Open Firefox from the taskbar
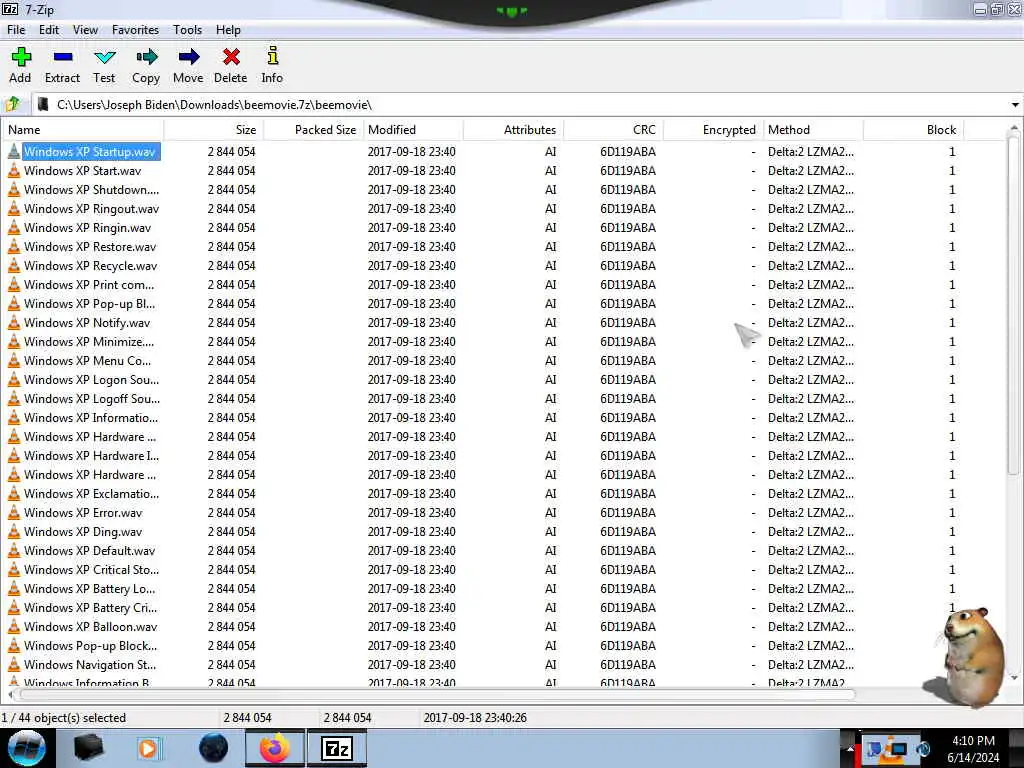Image resolution: width=1024 pixels, height=768 pixels. click(275, 748)
